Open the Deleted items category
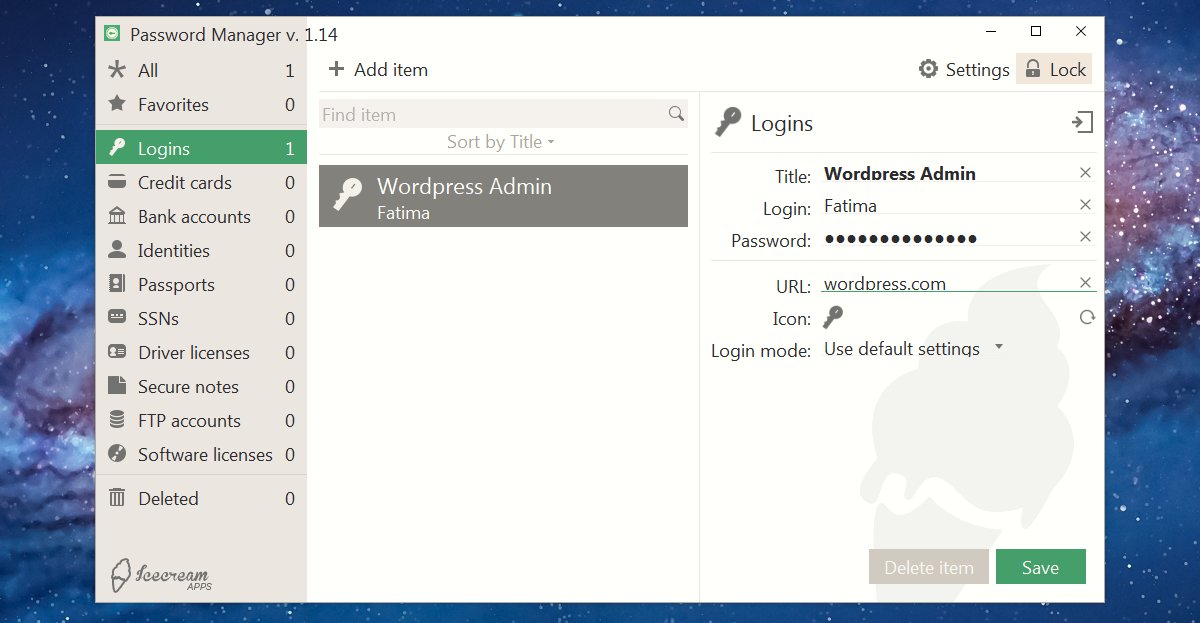Viewport: 1200px width, 623px height. (x=201, y=499)
